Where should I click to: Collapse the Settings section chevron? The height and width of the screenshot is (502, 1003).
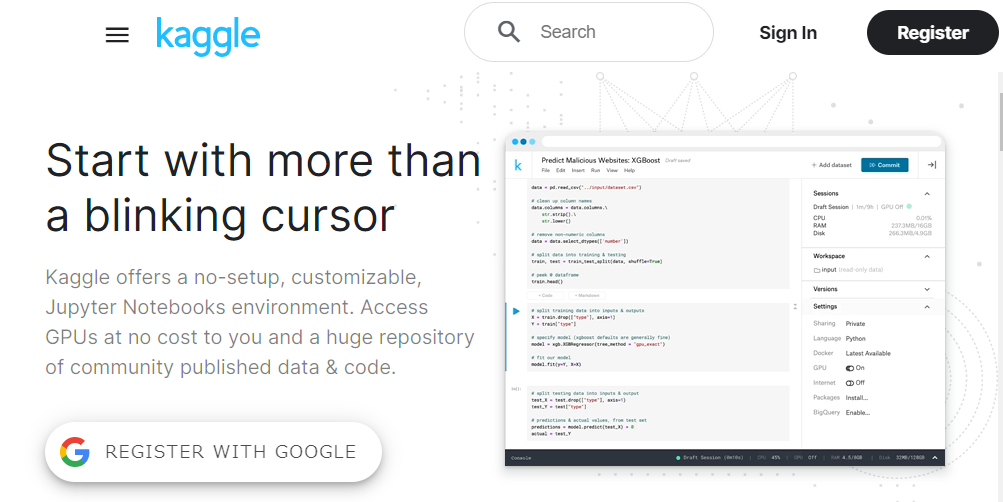[x=927, y=307]
